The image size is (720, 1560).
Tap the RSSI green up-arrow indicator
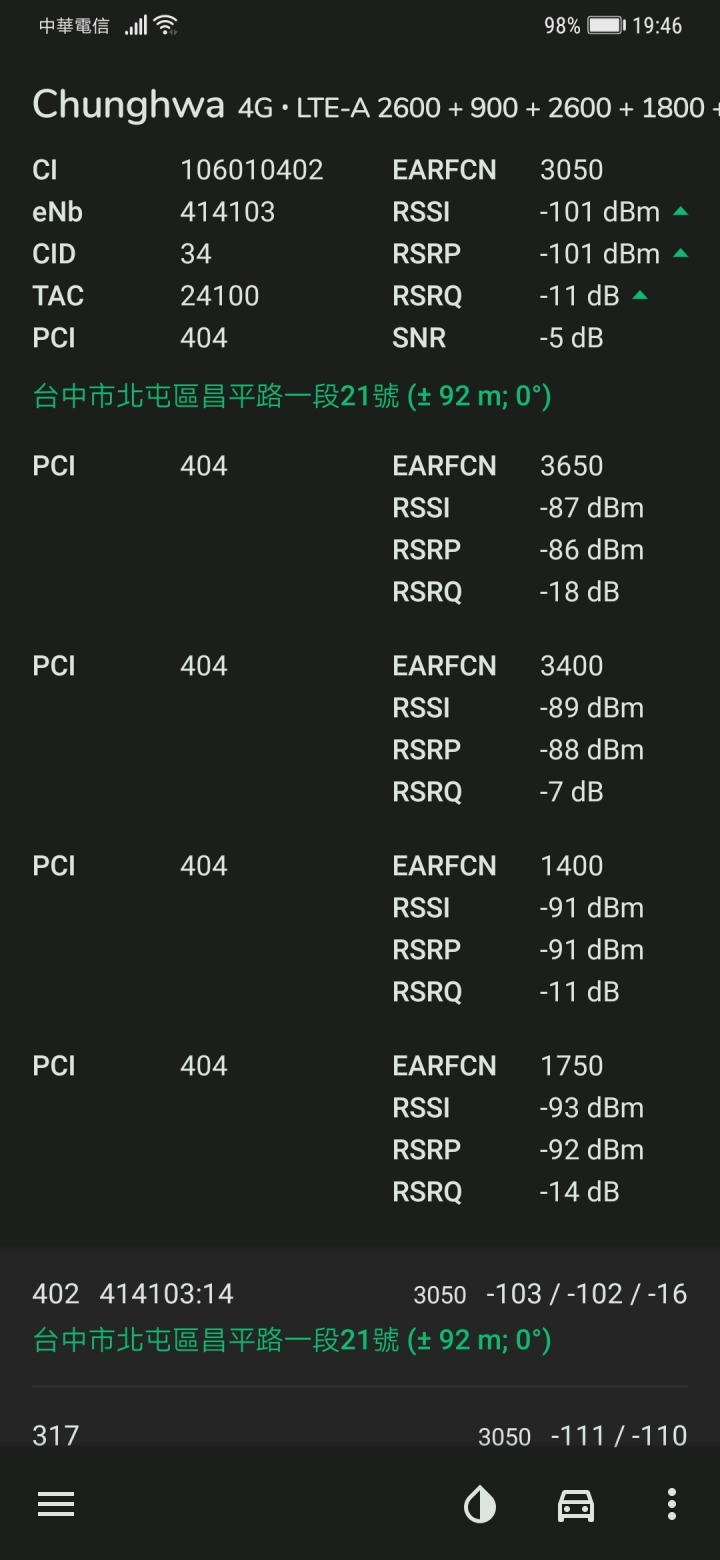click(681, 211)
